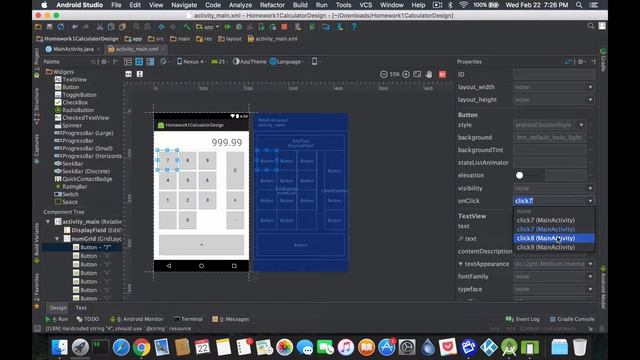Click the onClick dropdown arrow
Screen dimensions: 640x360
pyautogui.click(x=590, y=201)
